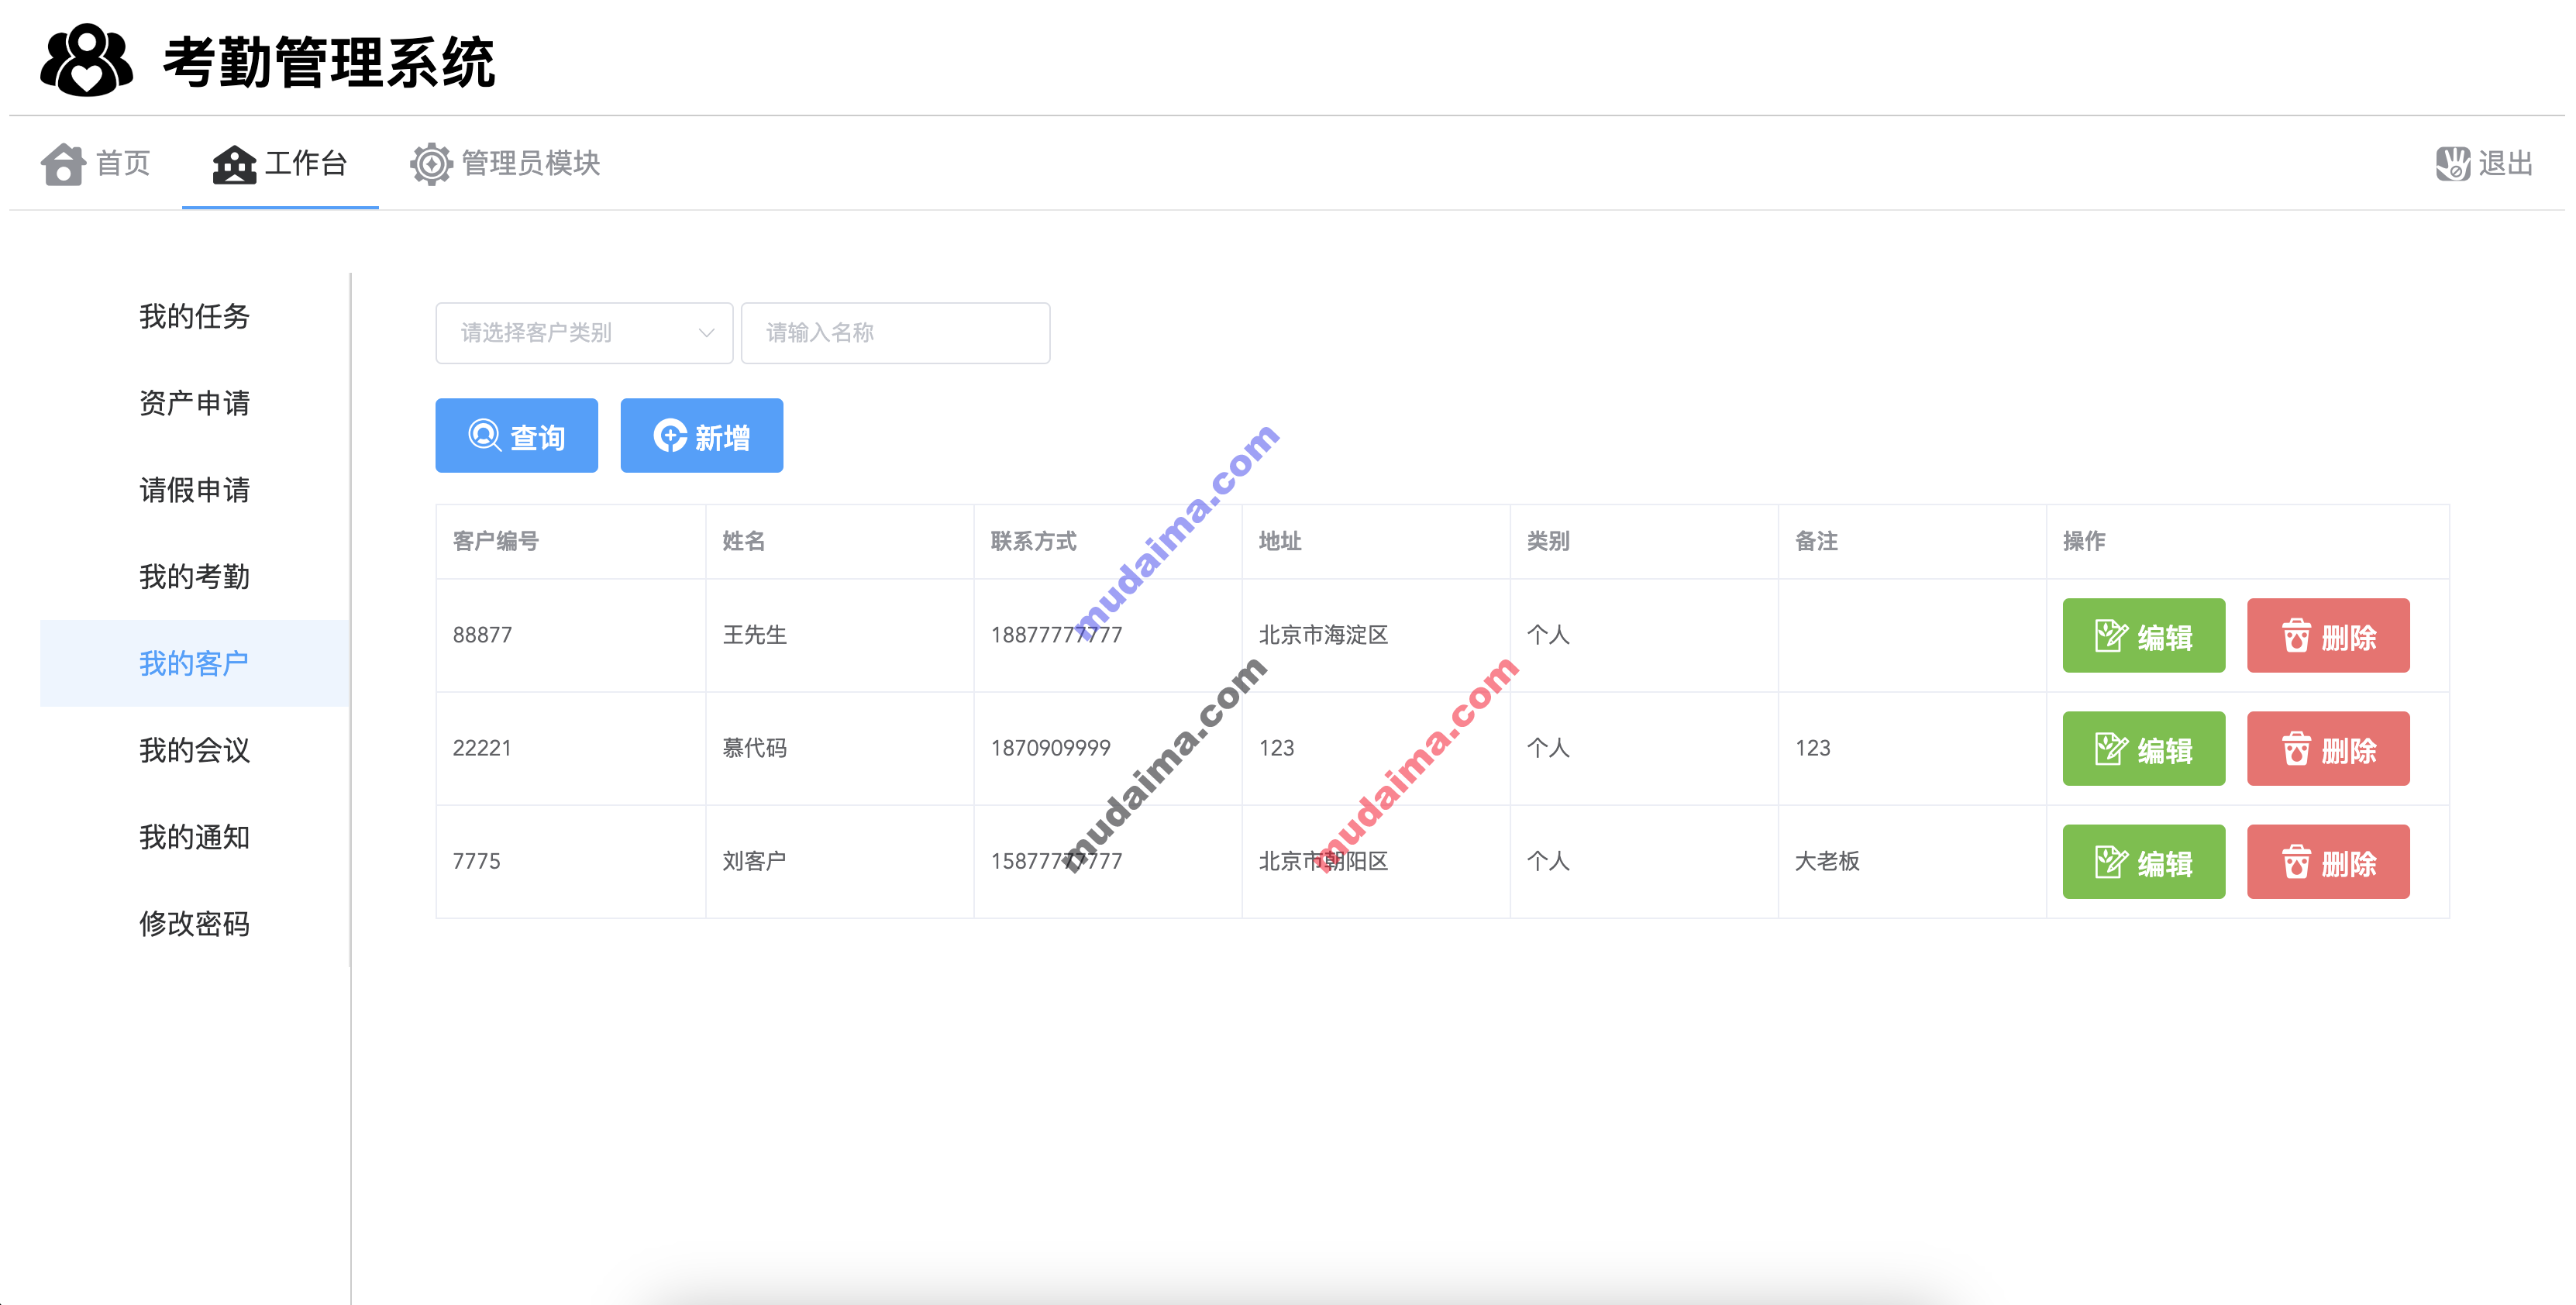Viewport: 2576px width, 1305px height.
Task: Click 删除 label for customer 22221
Action: point(2349,750)
